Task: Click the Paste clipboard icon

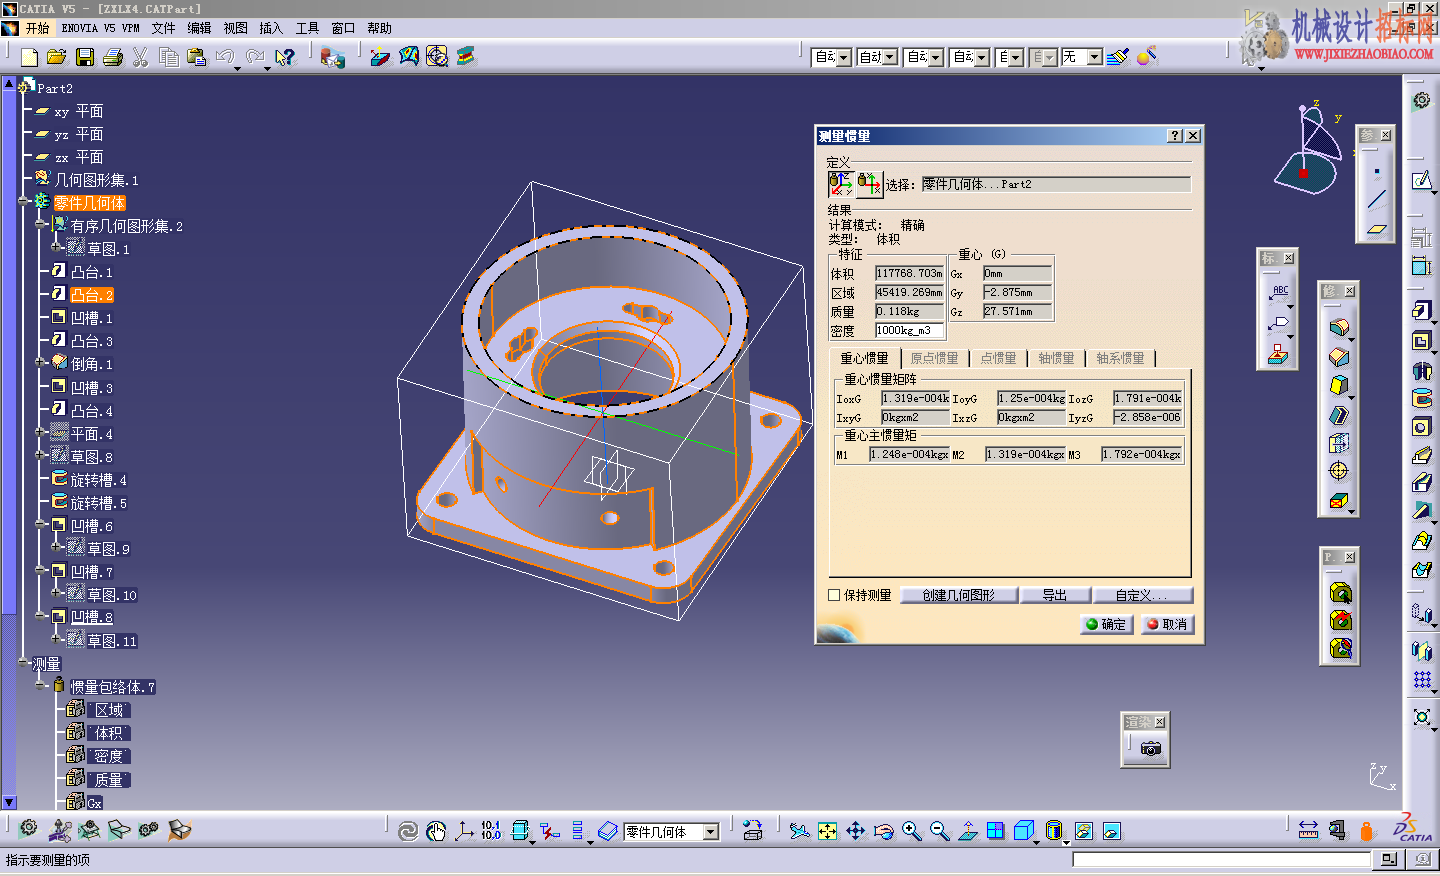Action: (196, 57)
